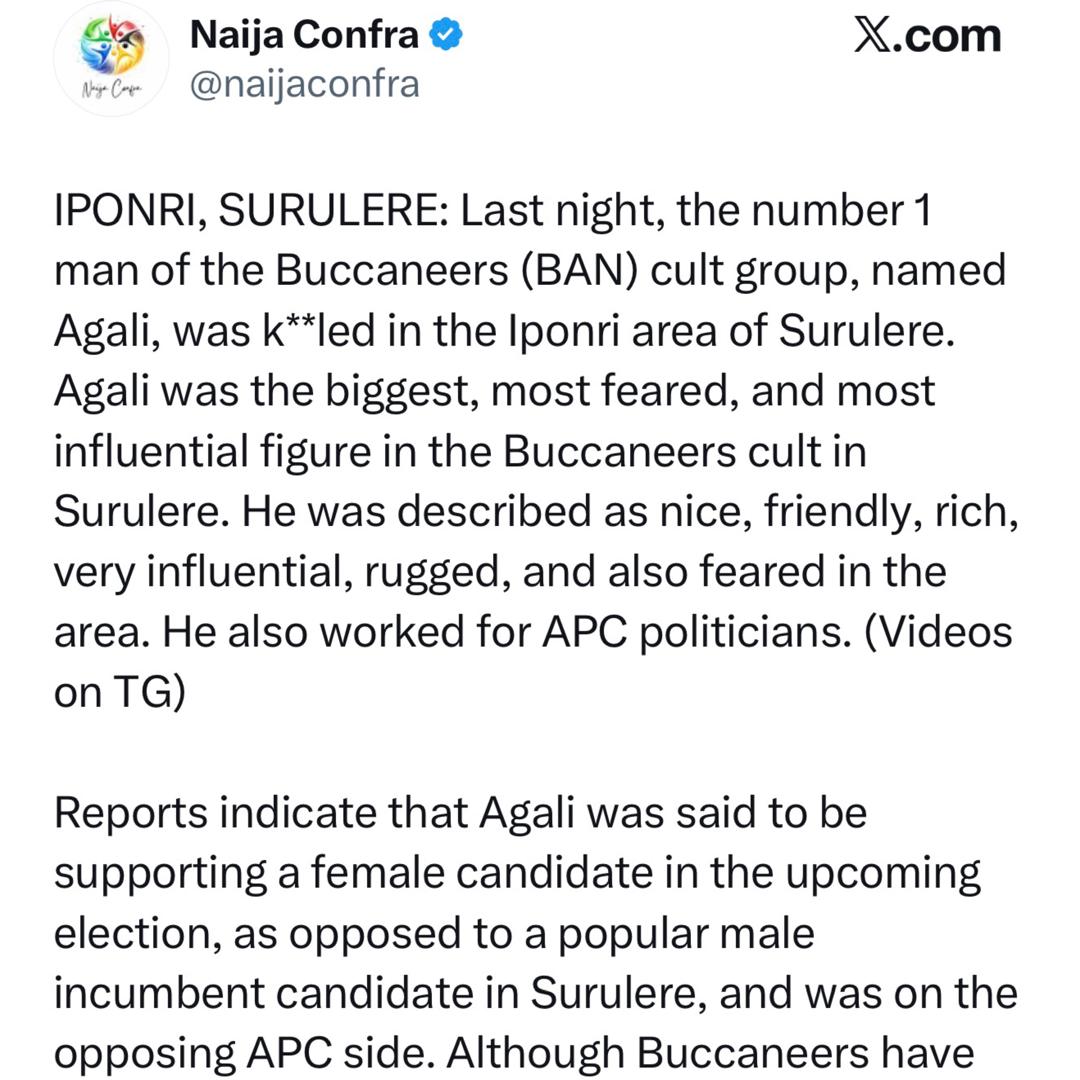Click the 'IPONRI, SURULERE:' heading text

click(250, 212)
